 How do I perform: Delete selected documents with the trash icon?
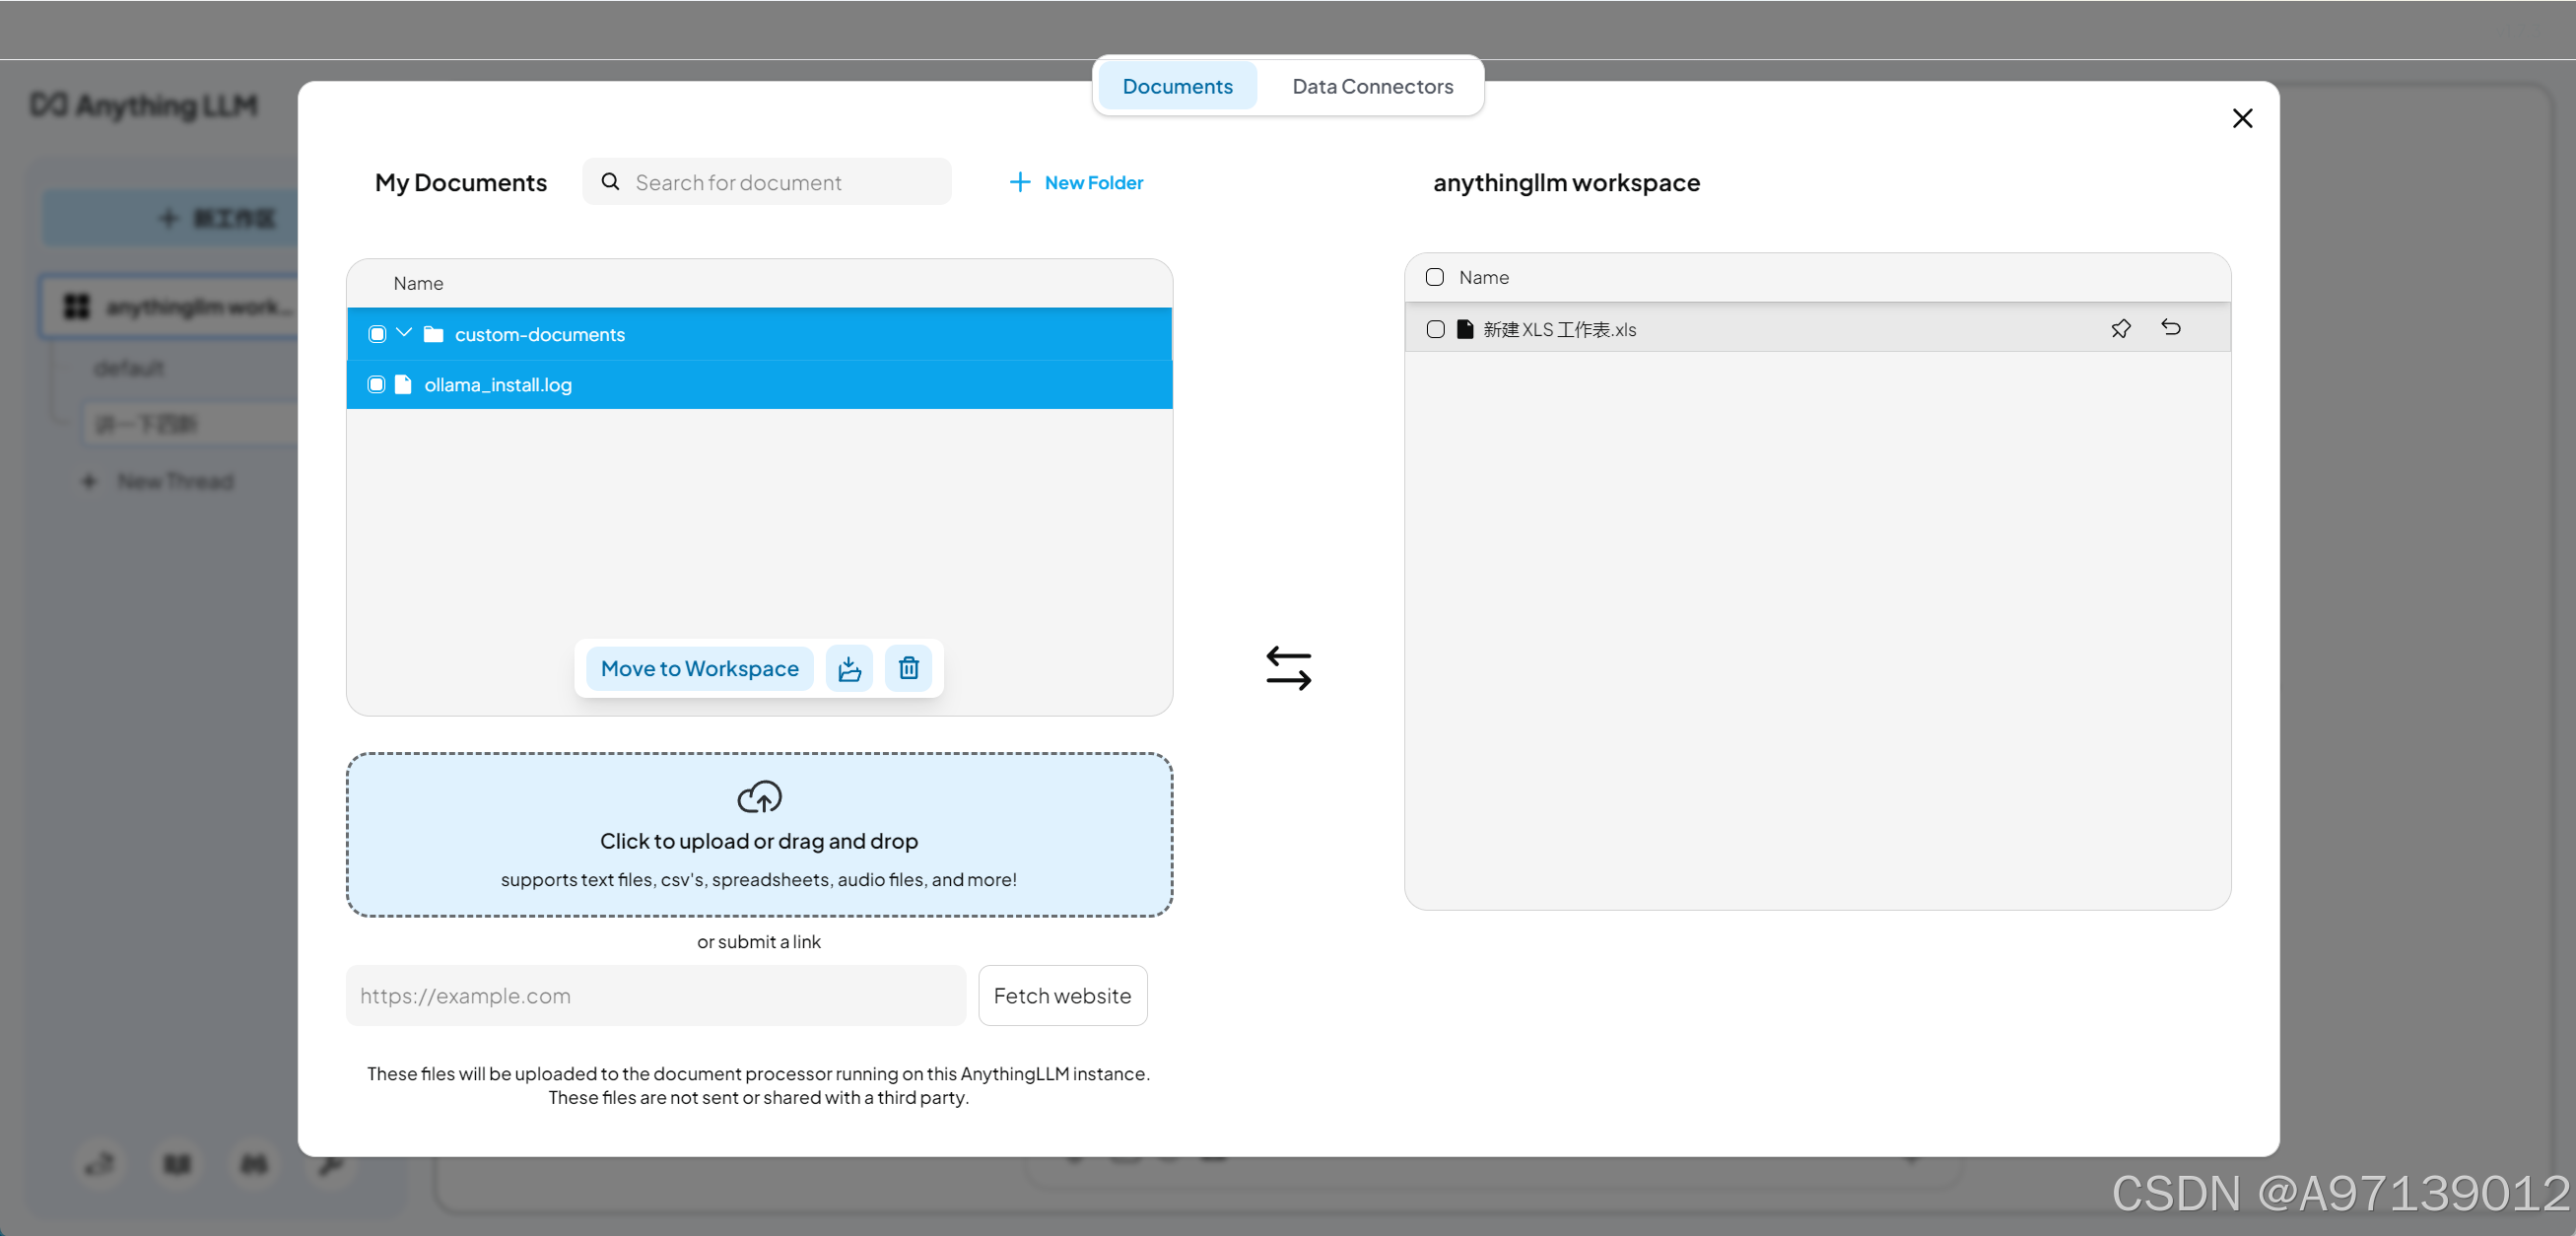coord(908,668)
